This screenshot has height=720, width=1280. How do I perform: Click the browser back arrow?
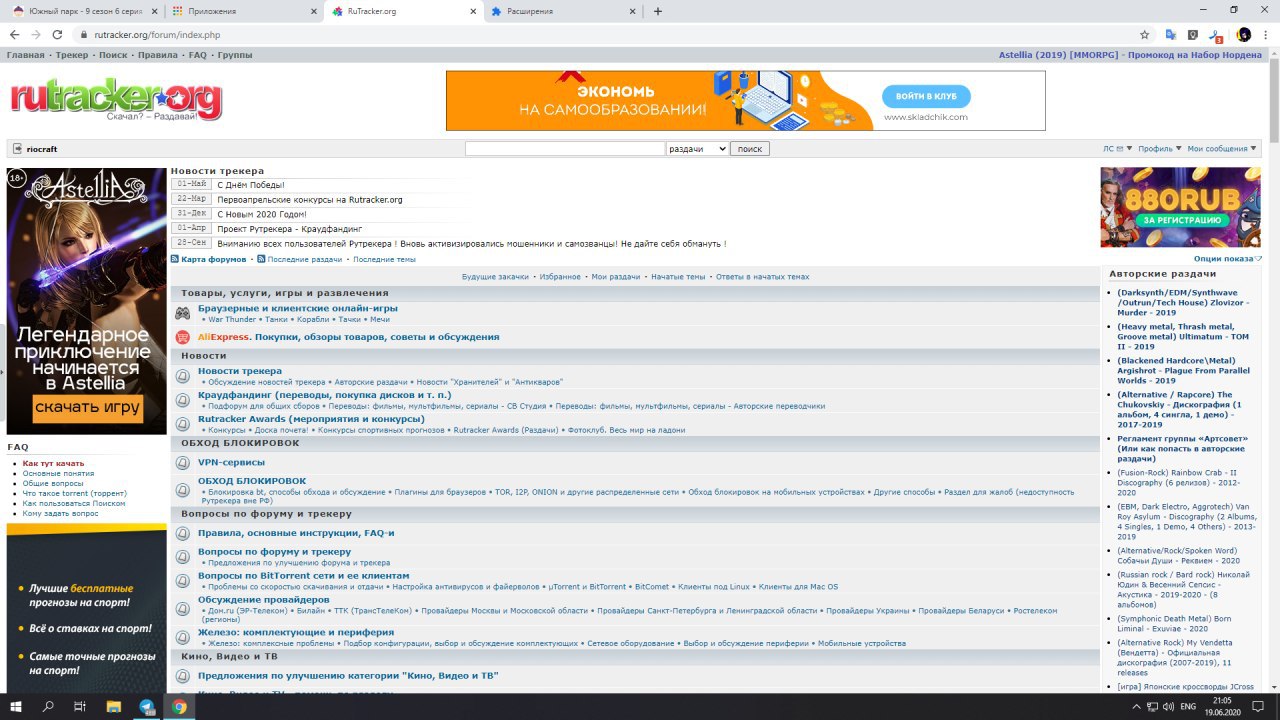14,34
